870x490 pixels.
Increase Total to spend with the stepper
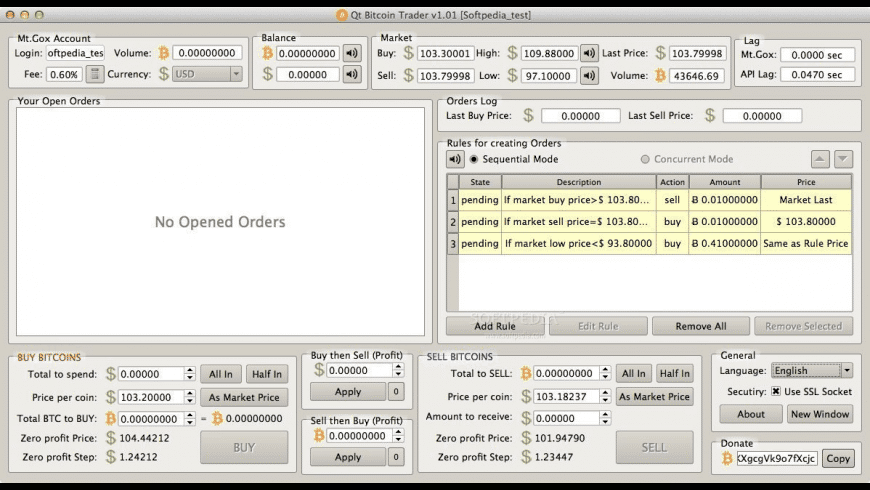(x=190, y=370)
